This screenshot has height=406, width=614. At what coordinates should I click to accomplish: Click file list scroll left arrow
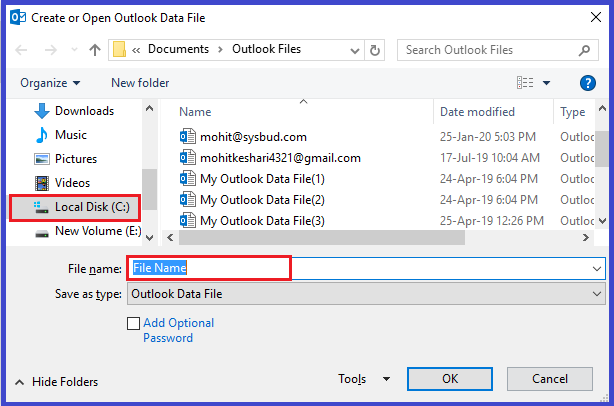pyautogui.click(x=170, y=238)
